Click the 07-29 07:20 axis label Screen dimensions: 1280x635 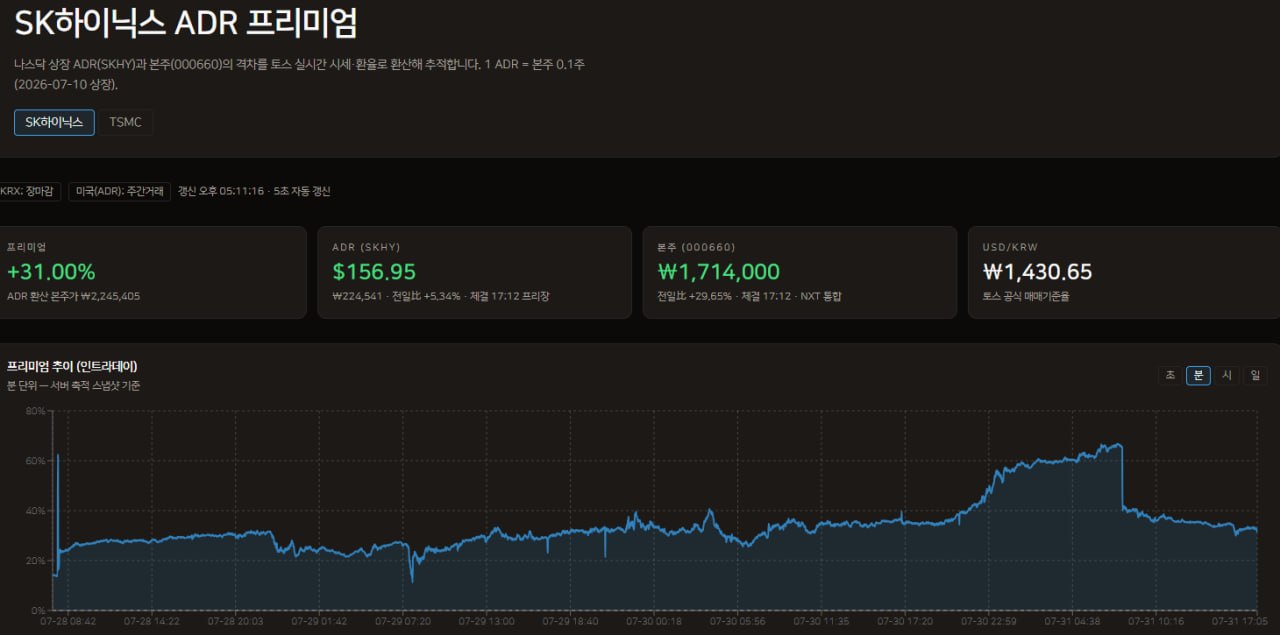click(403, 621)
